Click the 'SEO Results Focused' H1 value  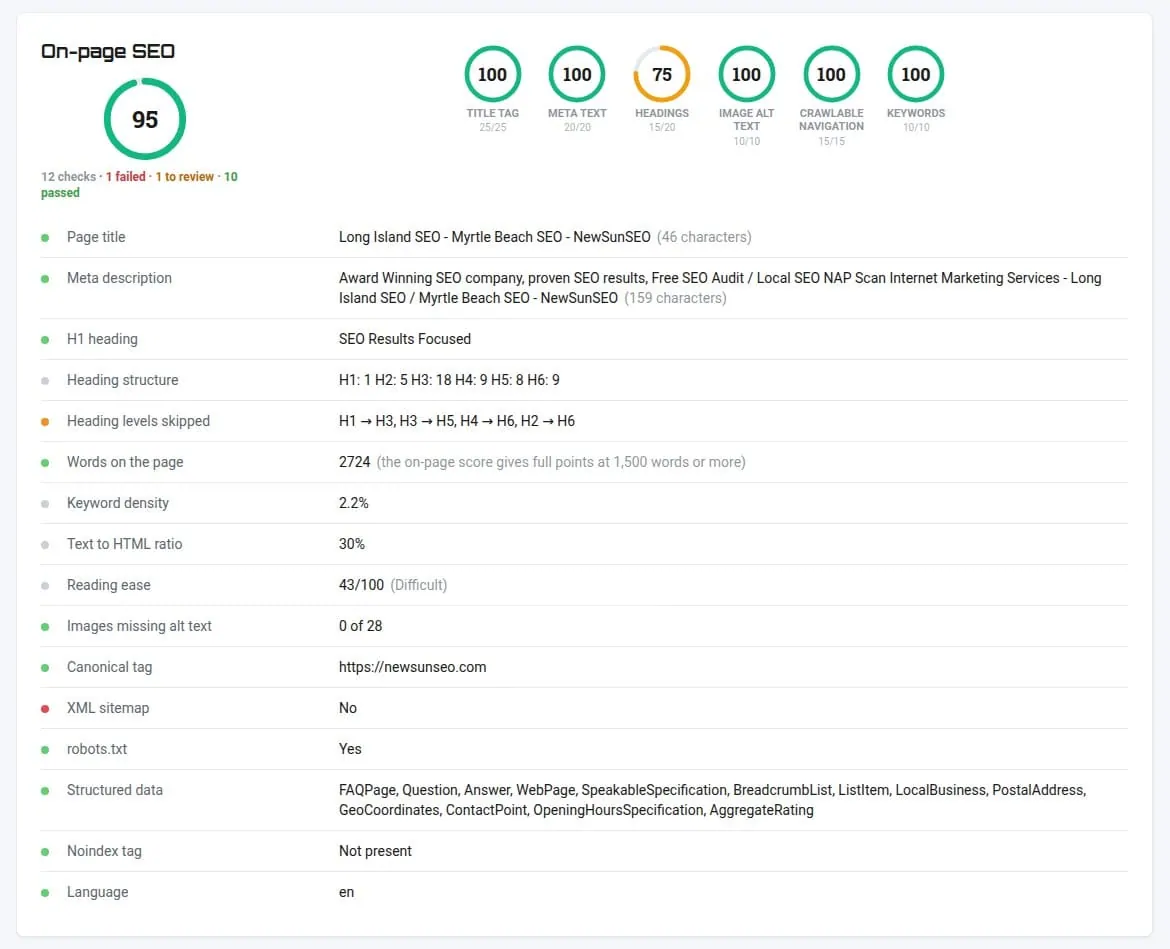coord(404,339)
